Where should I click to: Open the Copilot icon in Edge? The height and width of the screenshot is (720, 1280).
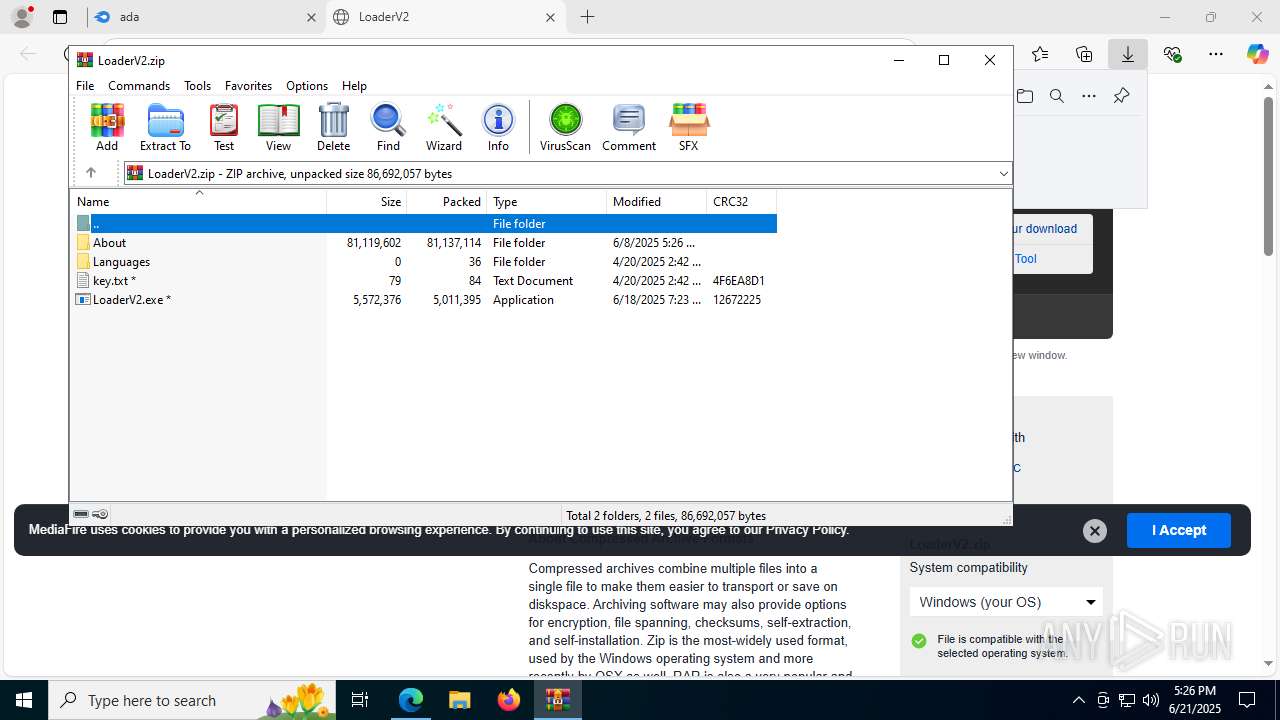pos(1257,54)
